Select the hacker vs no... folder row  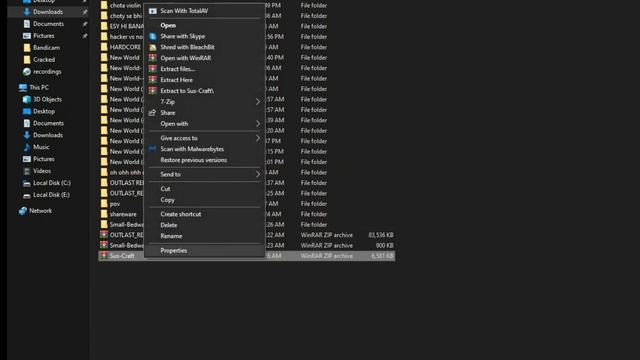click(x=247, y=37)
